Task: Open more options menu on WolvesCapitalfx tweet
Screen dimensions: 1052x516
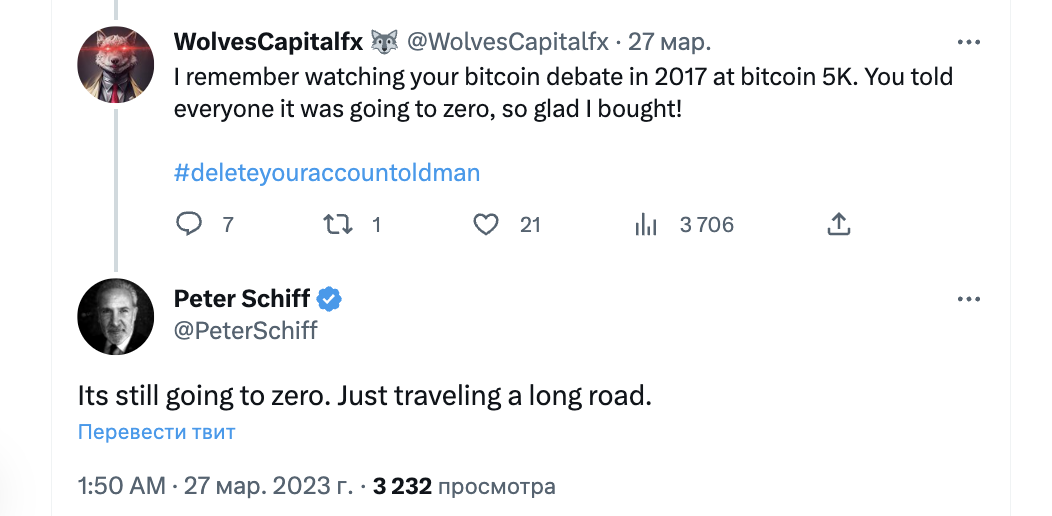Action: coord(969,42)
